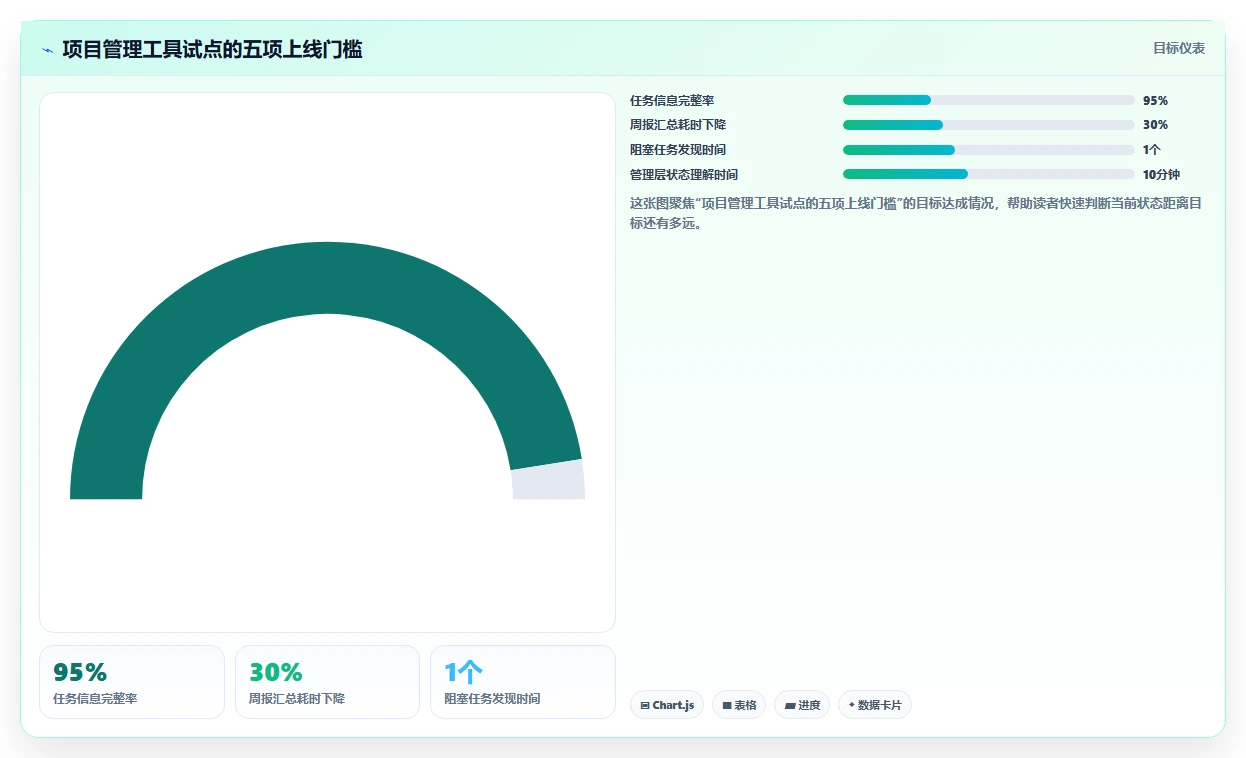Click the 数据卡片 tag chip
The width and height of the screenshot is (1246, 758).
[x=875, y=705]
